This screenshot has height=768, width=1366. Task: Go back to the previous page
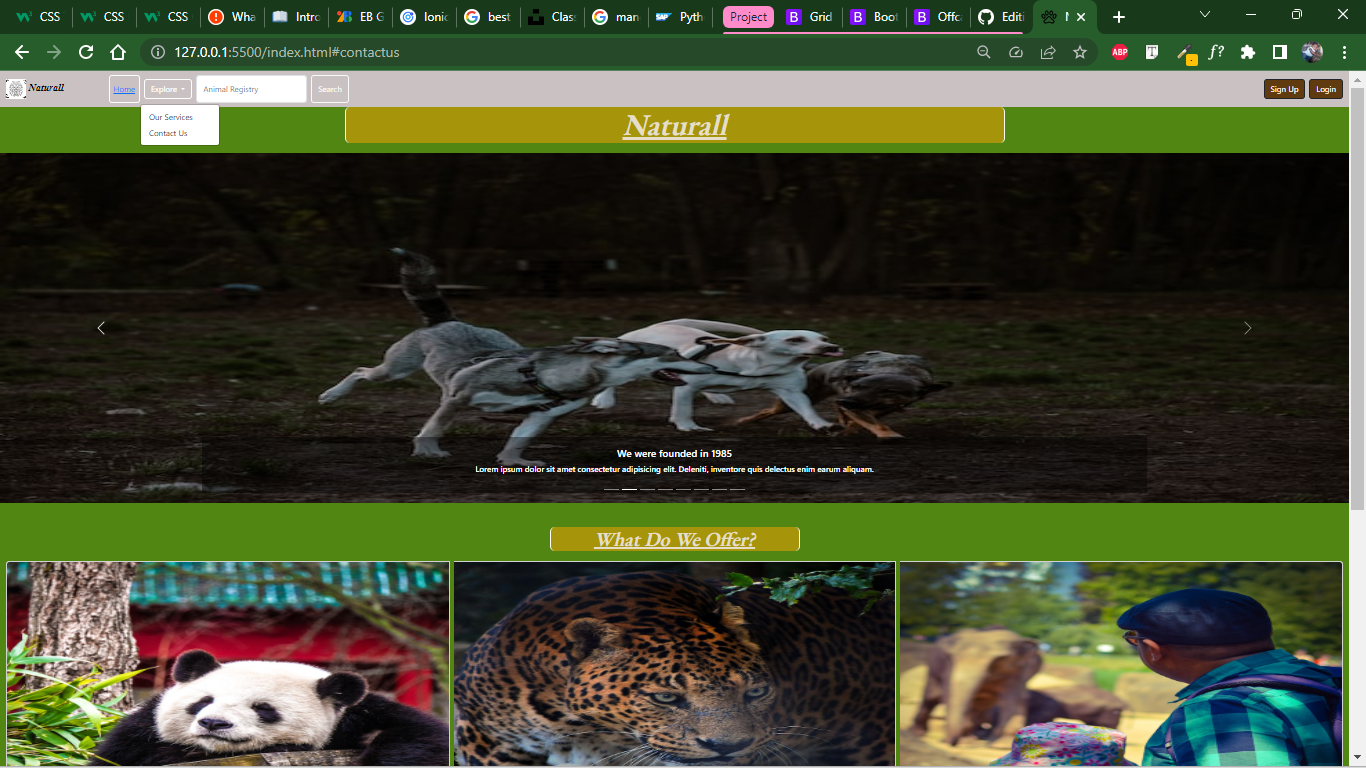pyautogui.click(x=22, y=52)
